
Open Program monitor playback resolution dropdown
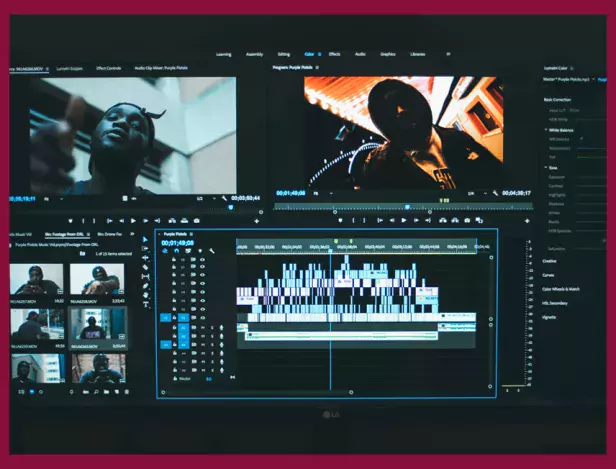click(477, 193)
